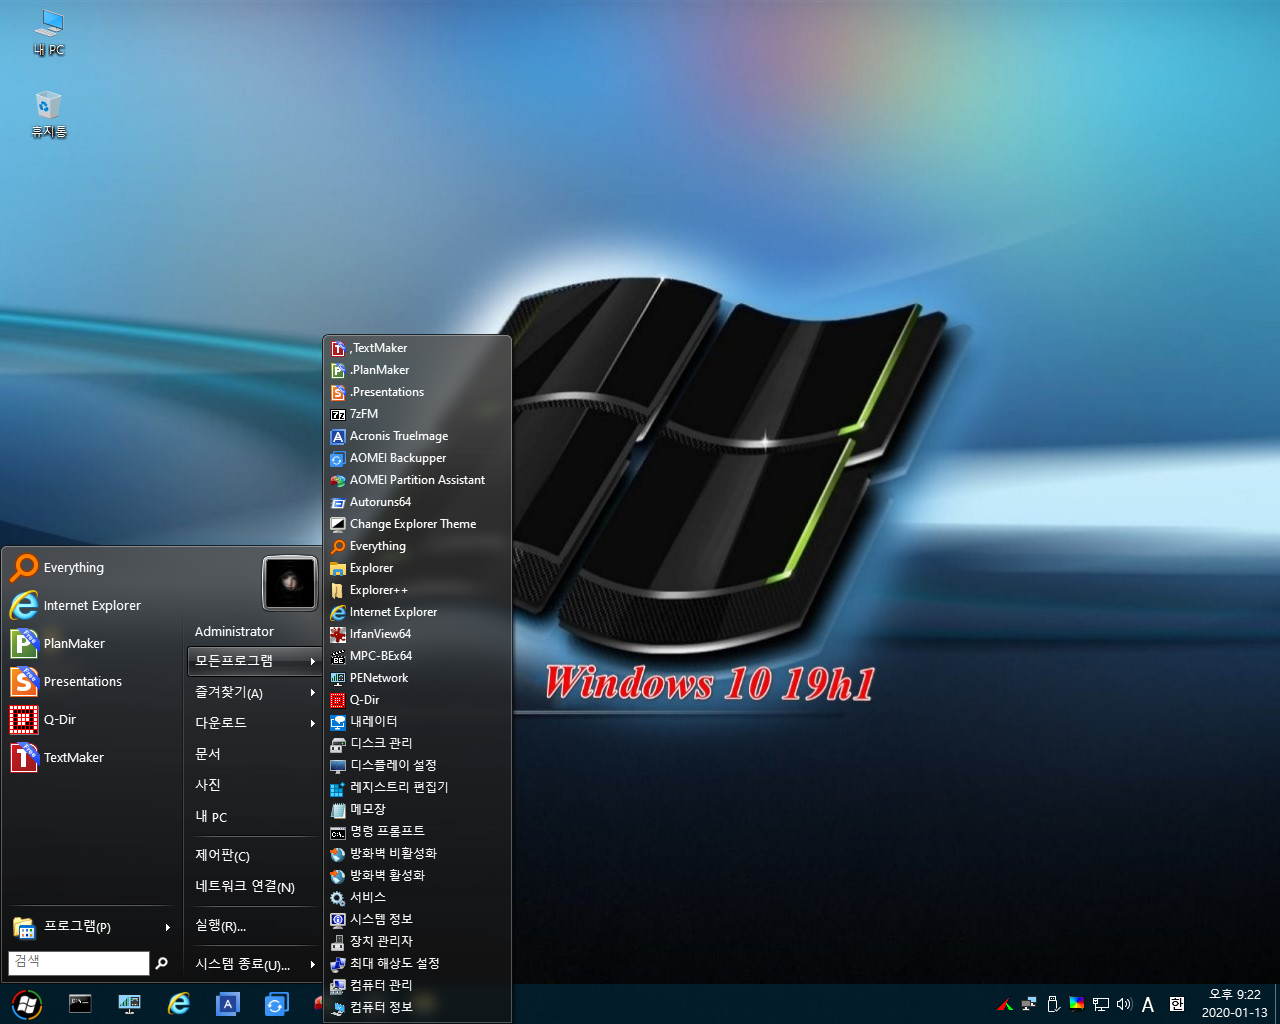Screen dimensions: 1280x1024
Task: Launch 7zFM file manager
Action: [417, 414]
